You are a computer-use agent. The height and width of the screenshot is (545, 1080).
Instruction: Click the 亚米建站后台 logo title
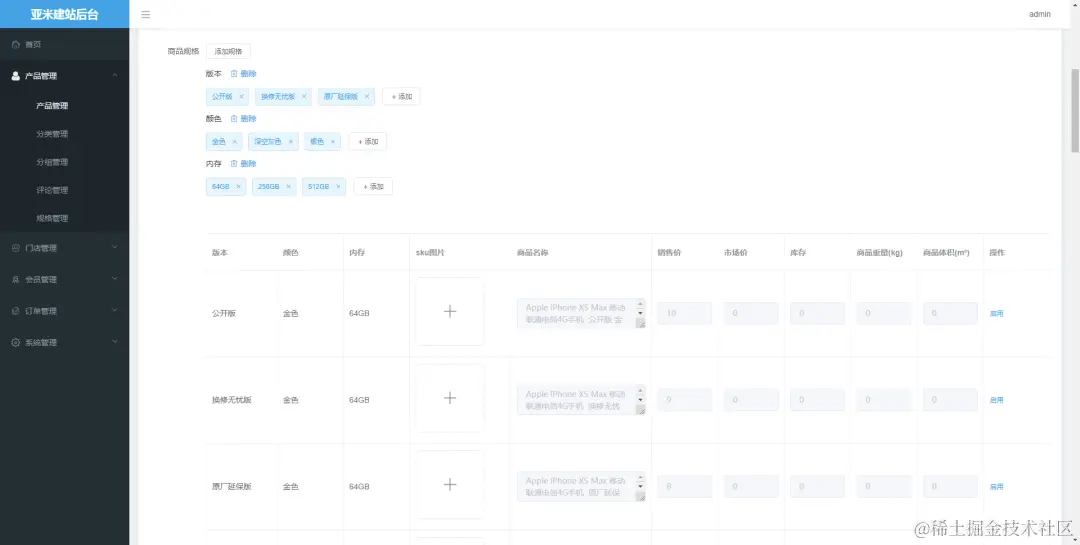64,14
